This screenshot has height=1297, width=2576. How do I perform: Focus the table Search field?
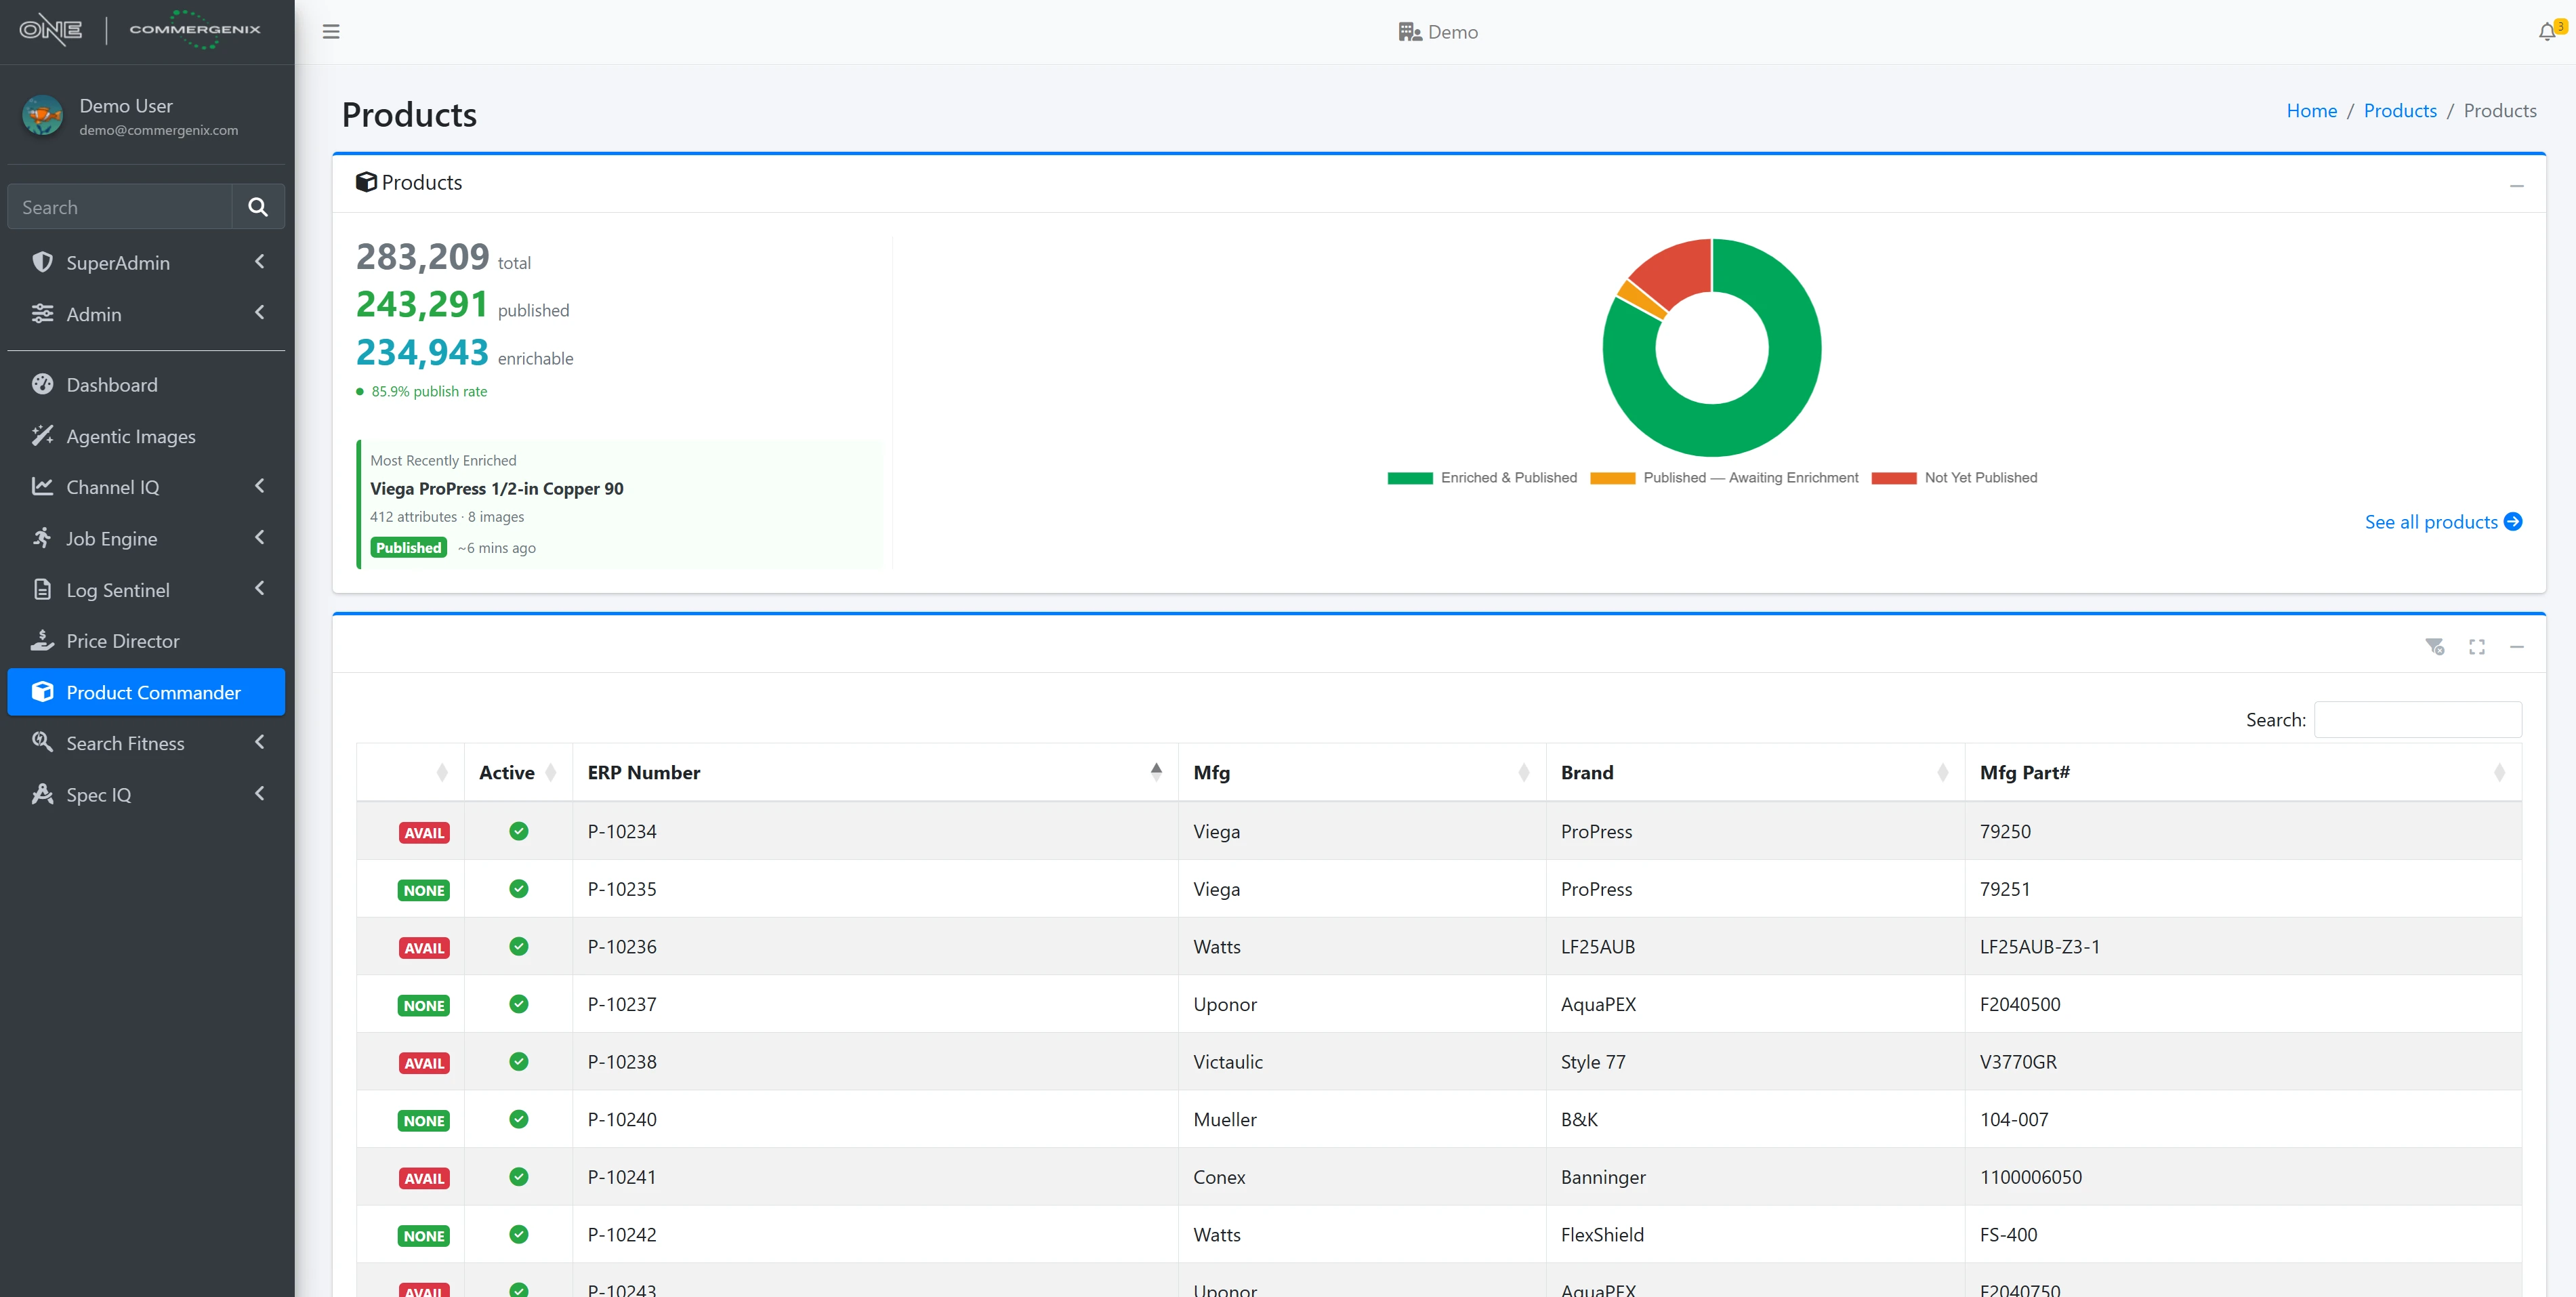[x=2417, y=720]
